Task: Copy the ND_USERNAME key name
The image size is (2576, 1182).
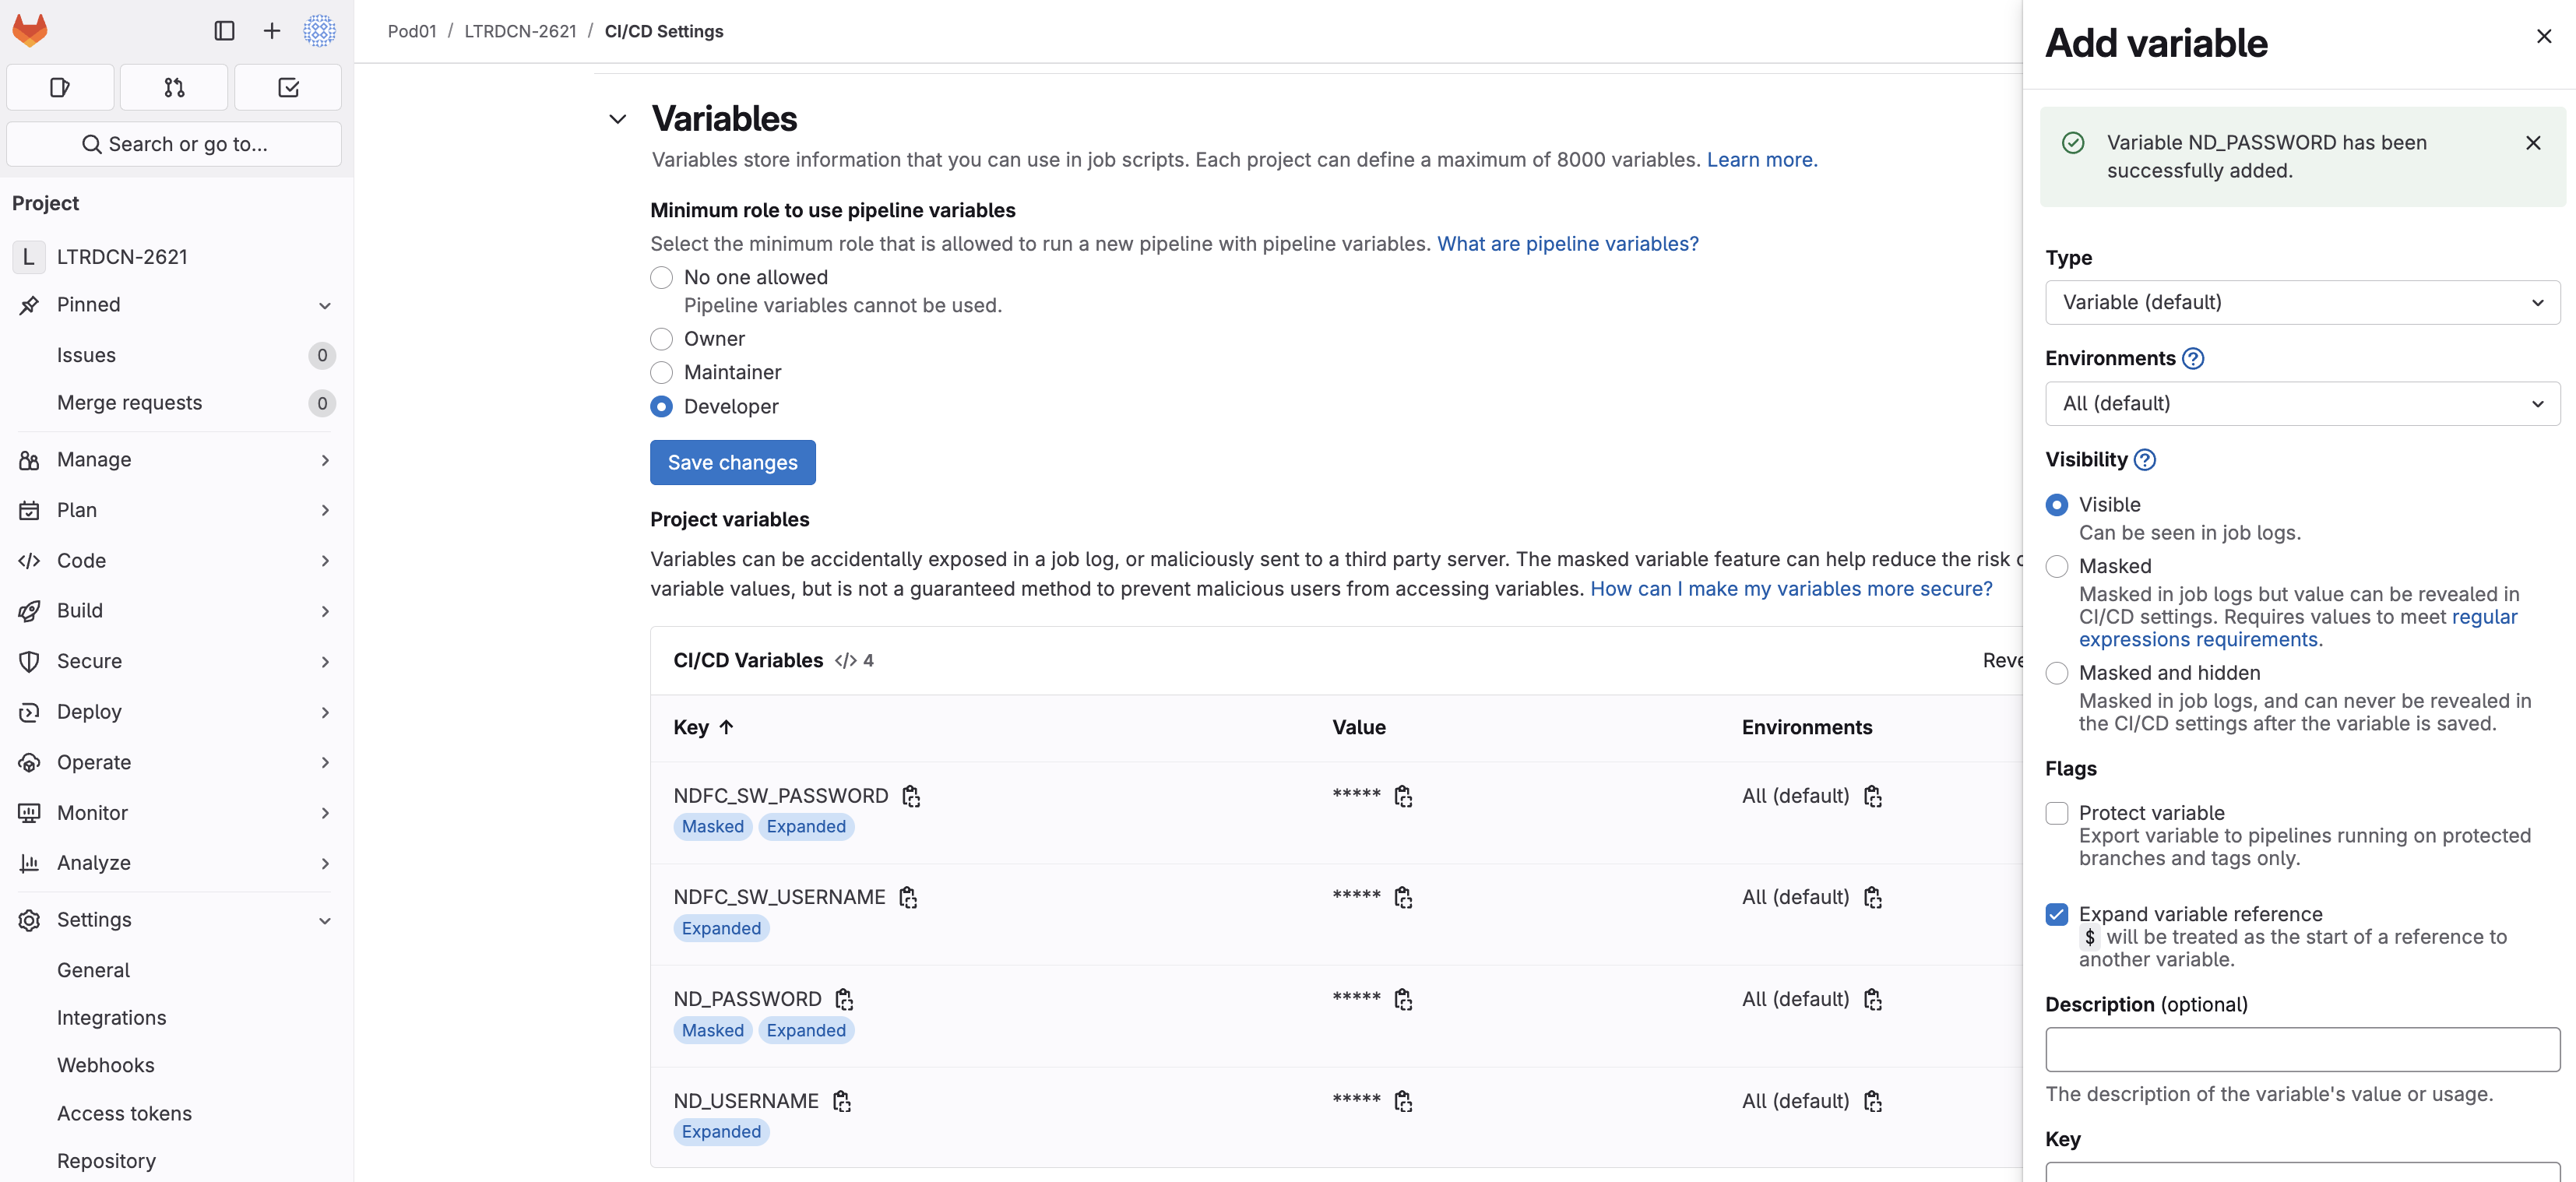Action: tap(841, 1101)
